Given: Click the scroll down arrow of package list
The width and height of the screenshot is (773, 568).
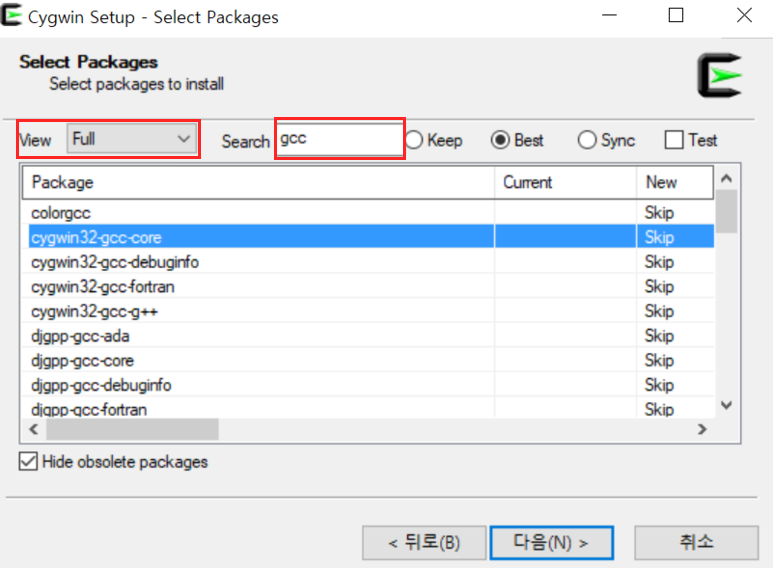Looking at the screenshot, I should tap(727, 405).
